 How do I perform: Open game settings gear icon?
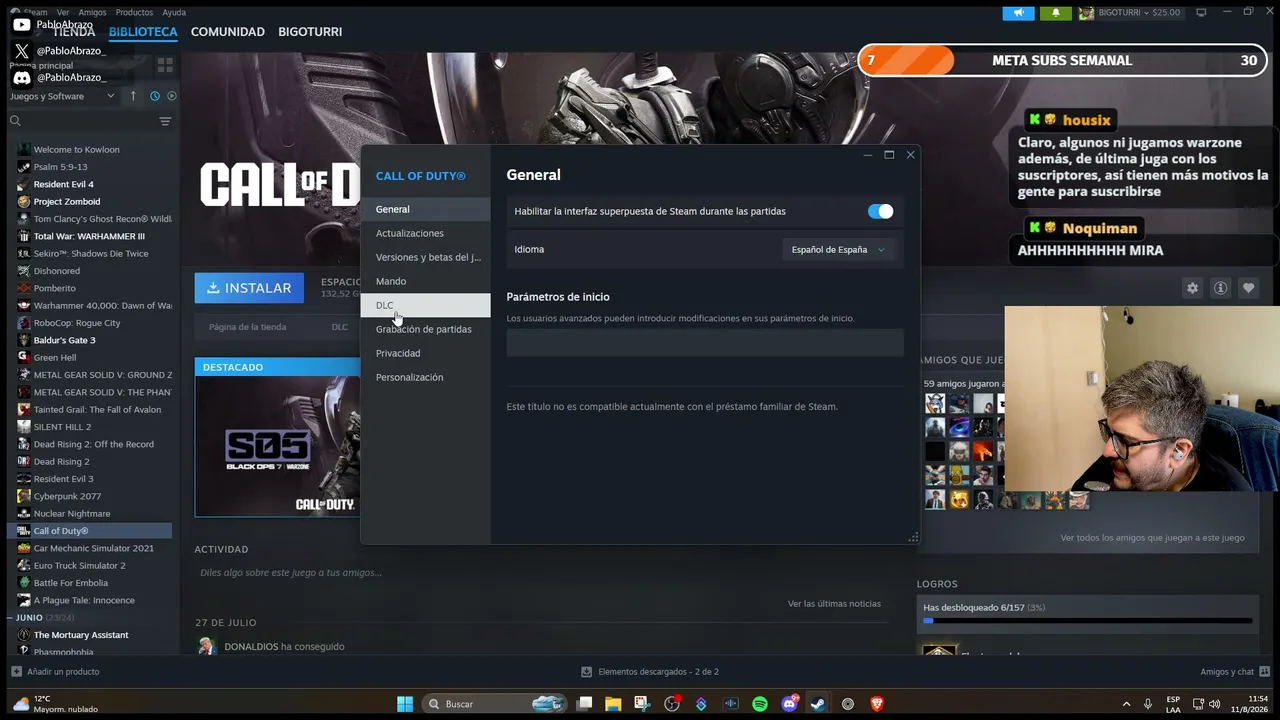tap(1192, 288)
